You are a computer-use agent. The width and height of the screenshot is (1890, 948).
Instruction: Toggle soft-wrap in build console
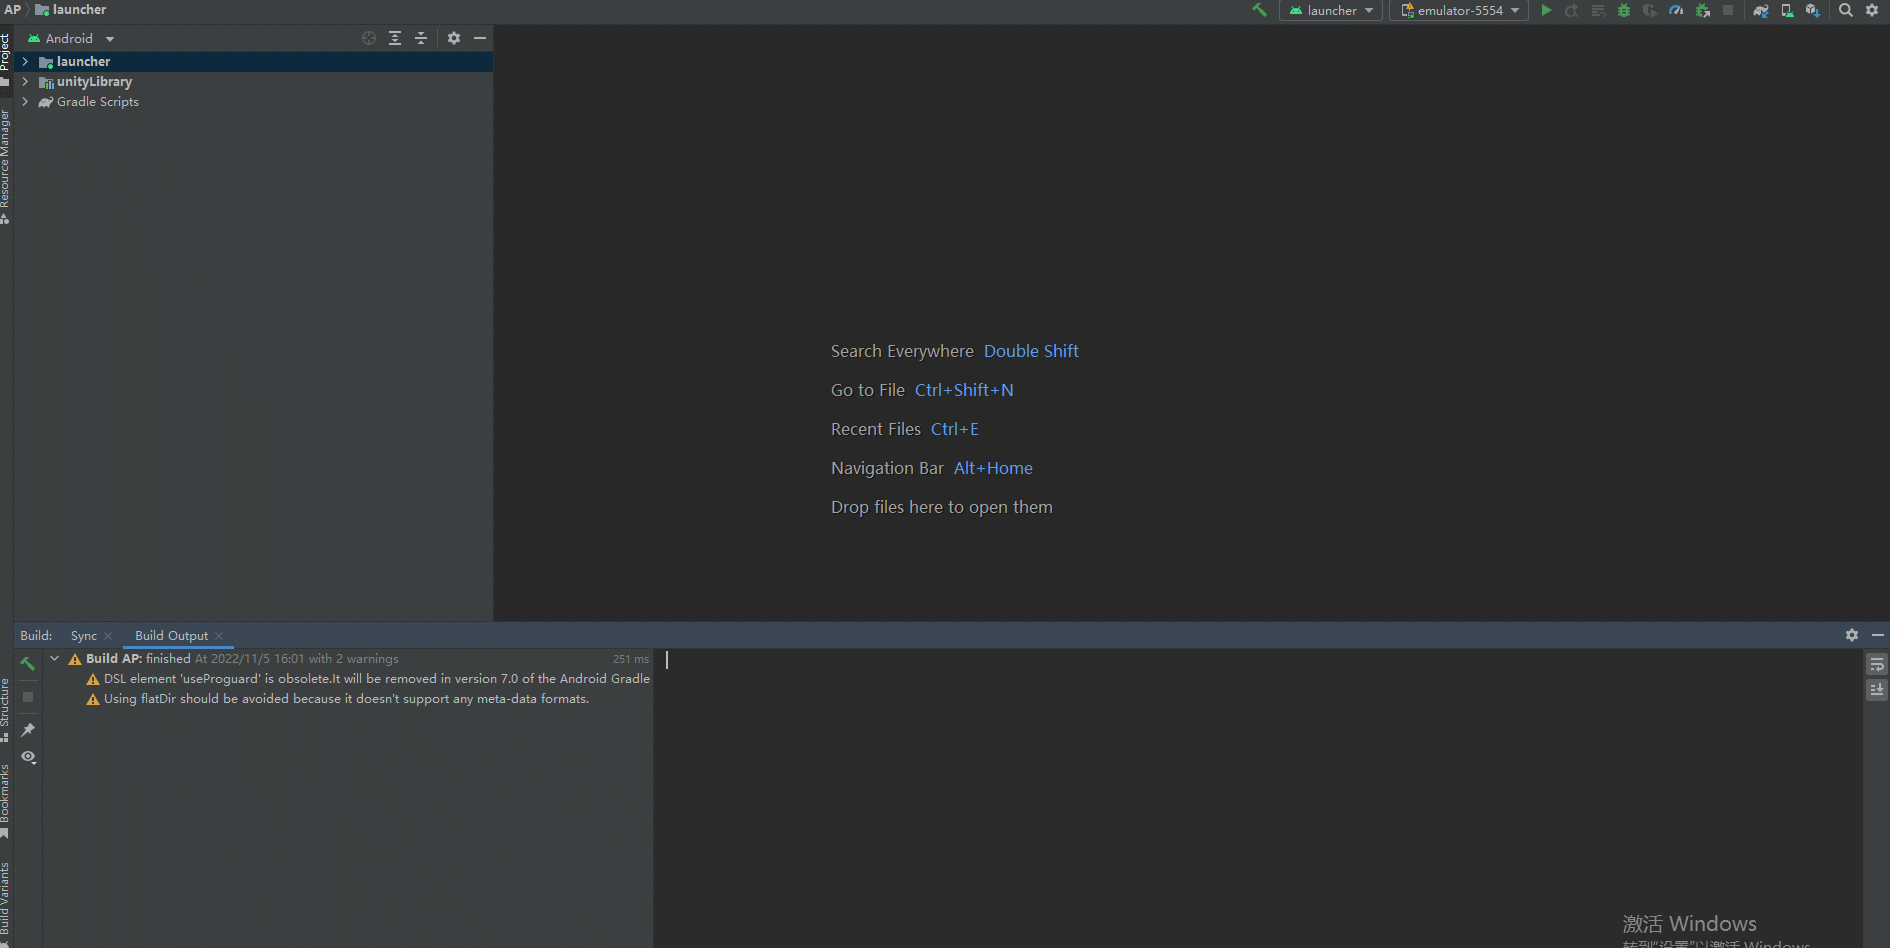coord(1877,665)
